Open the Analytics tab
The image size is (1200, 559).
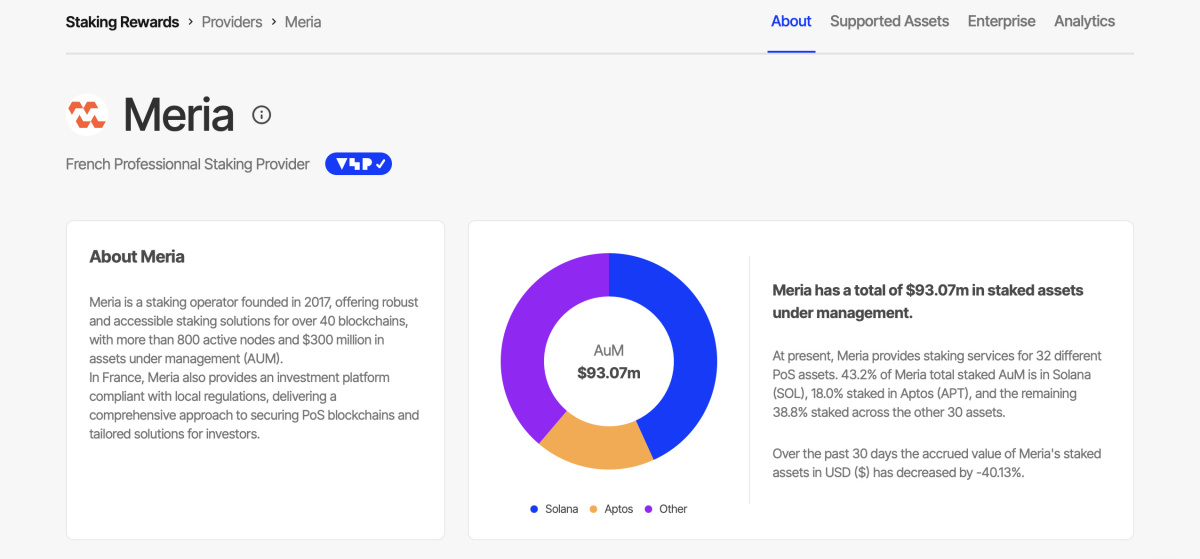click(1084, 21)
